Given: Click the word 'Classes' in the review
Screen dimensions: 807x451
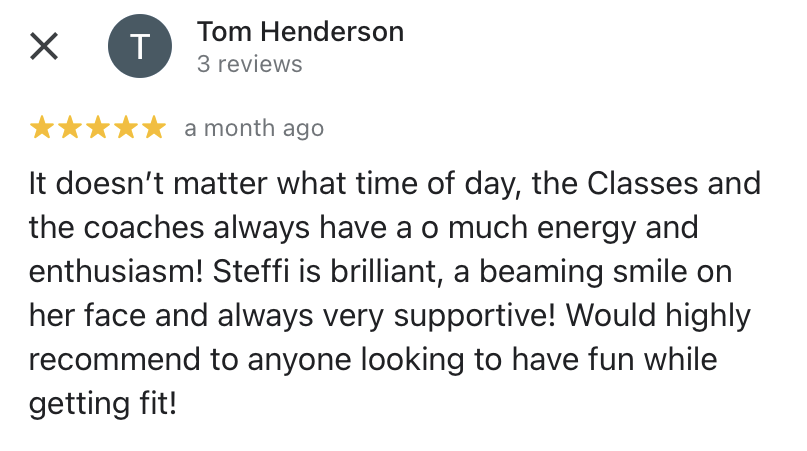Looking at the screenshot, I should click(x=642, y=183).
